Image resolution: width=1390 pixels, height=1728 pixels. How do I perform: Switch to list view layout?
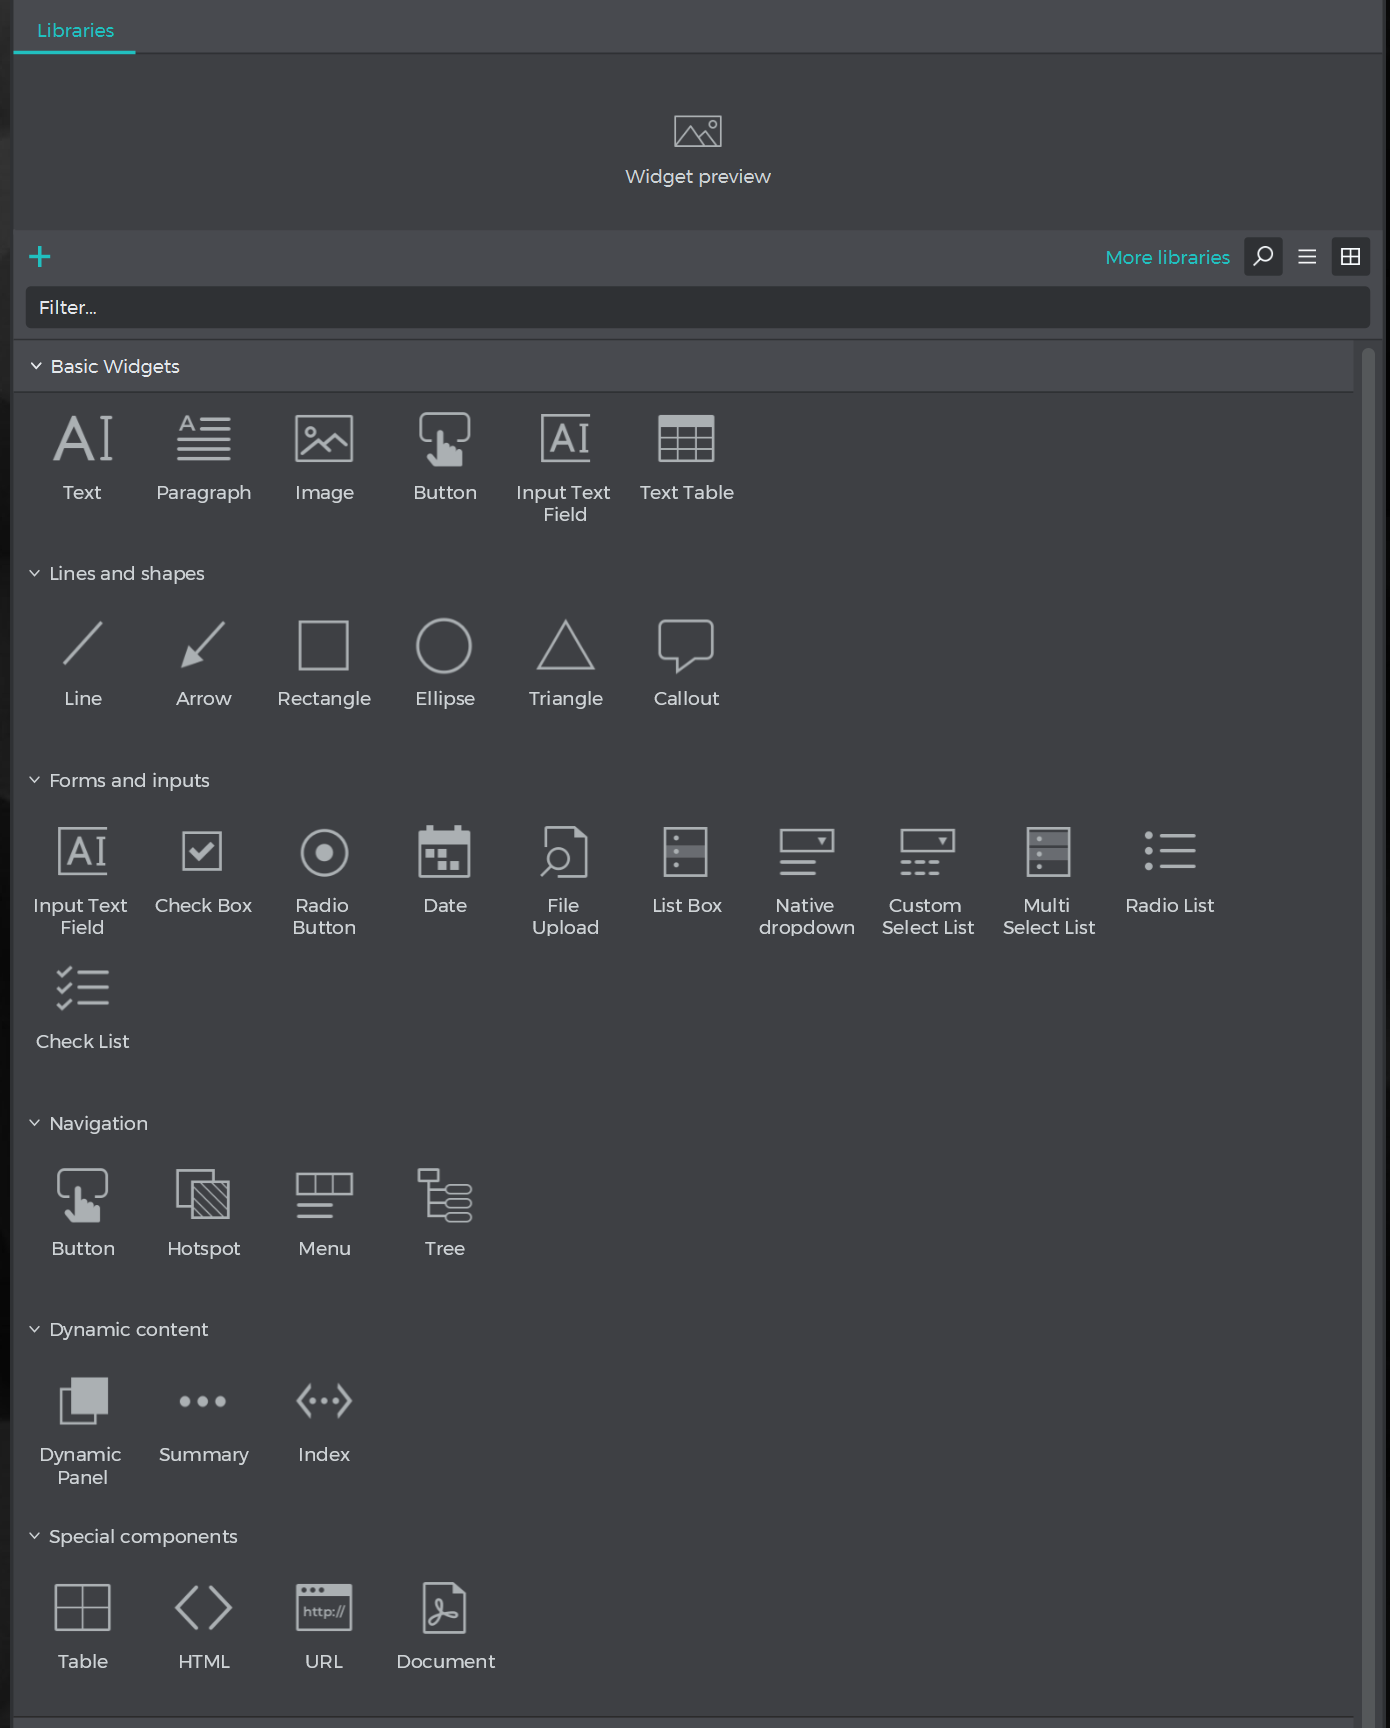pyautogui.click(x=1307, y=257)
